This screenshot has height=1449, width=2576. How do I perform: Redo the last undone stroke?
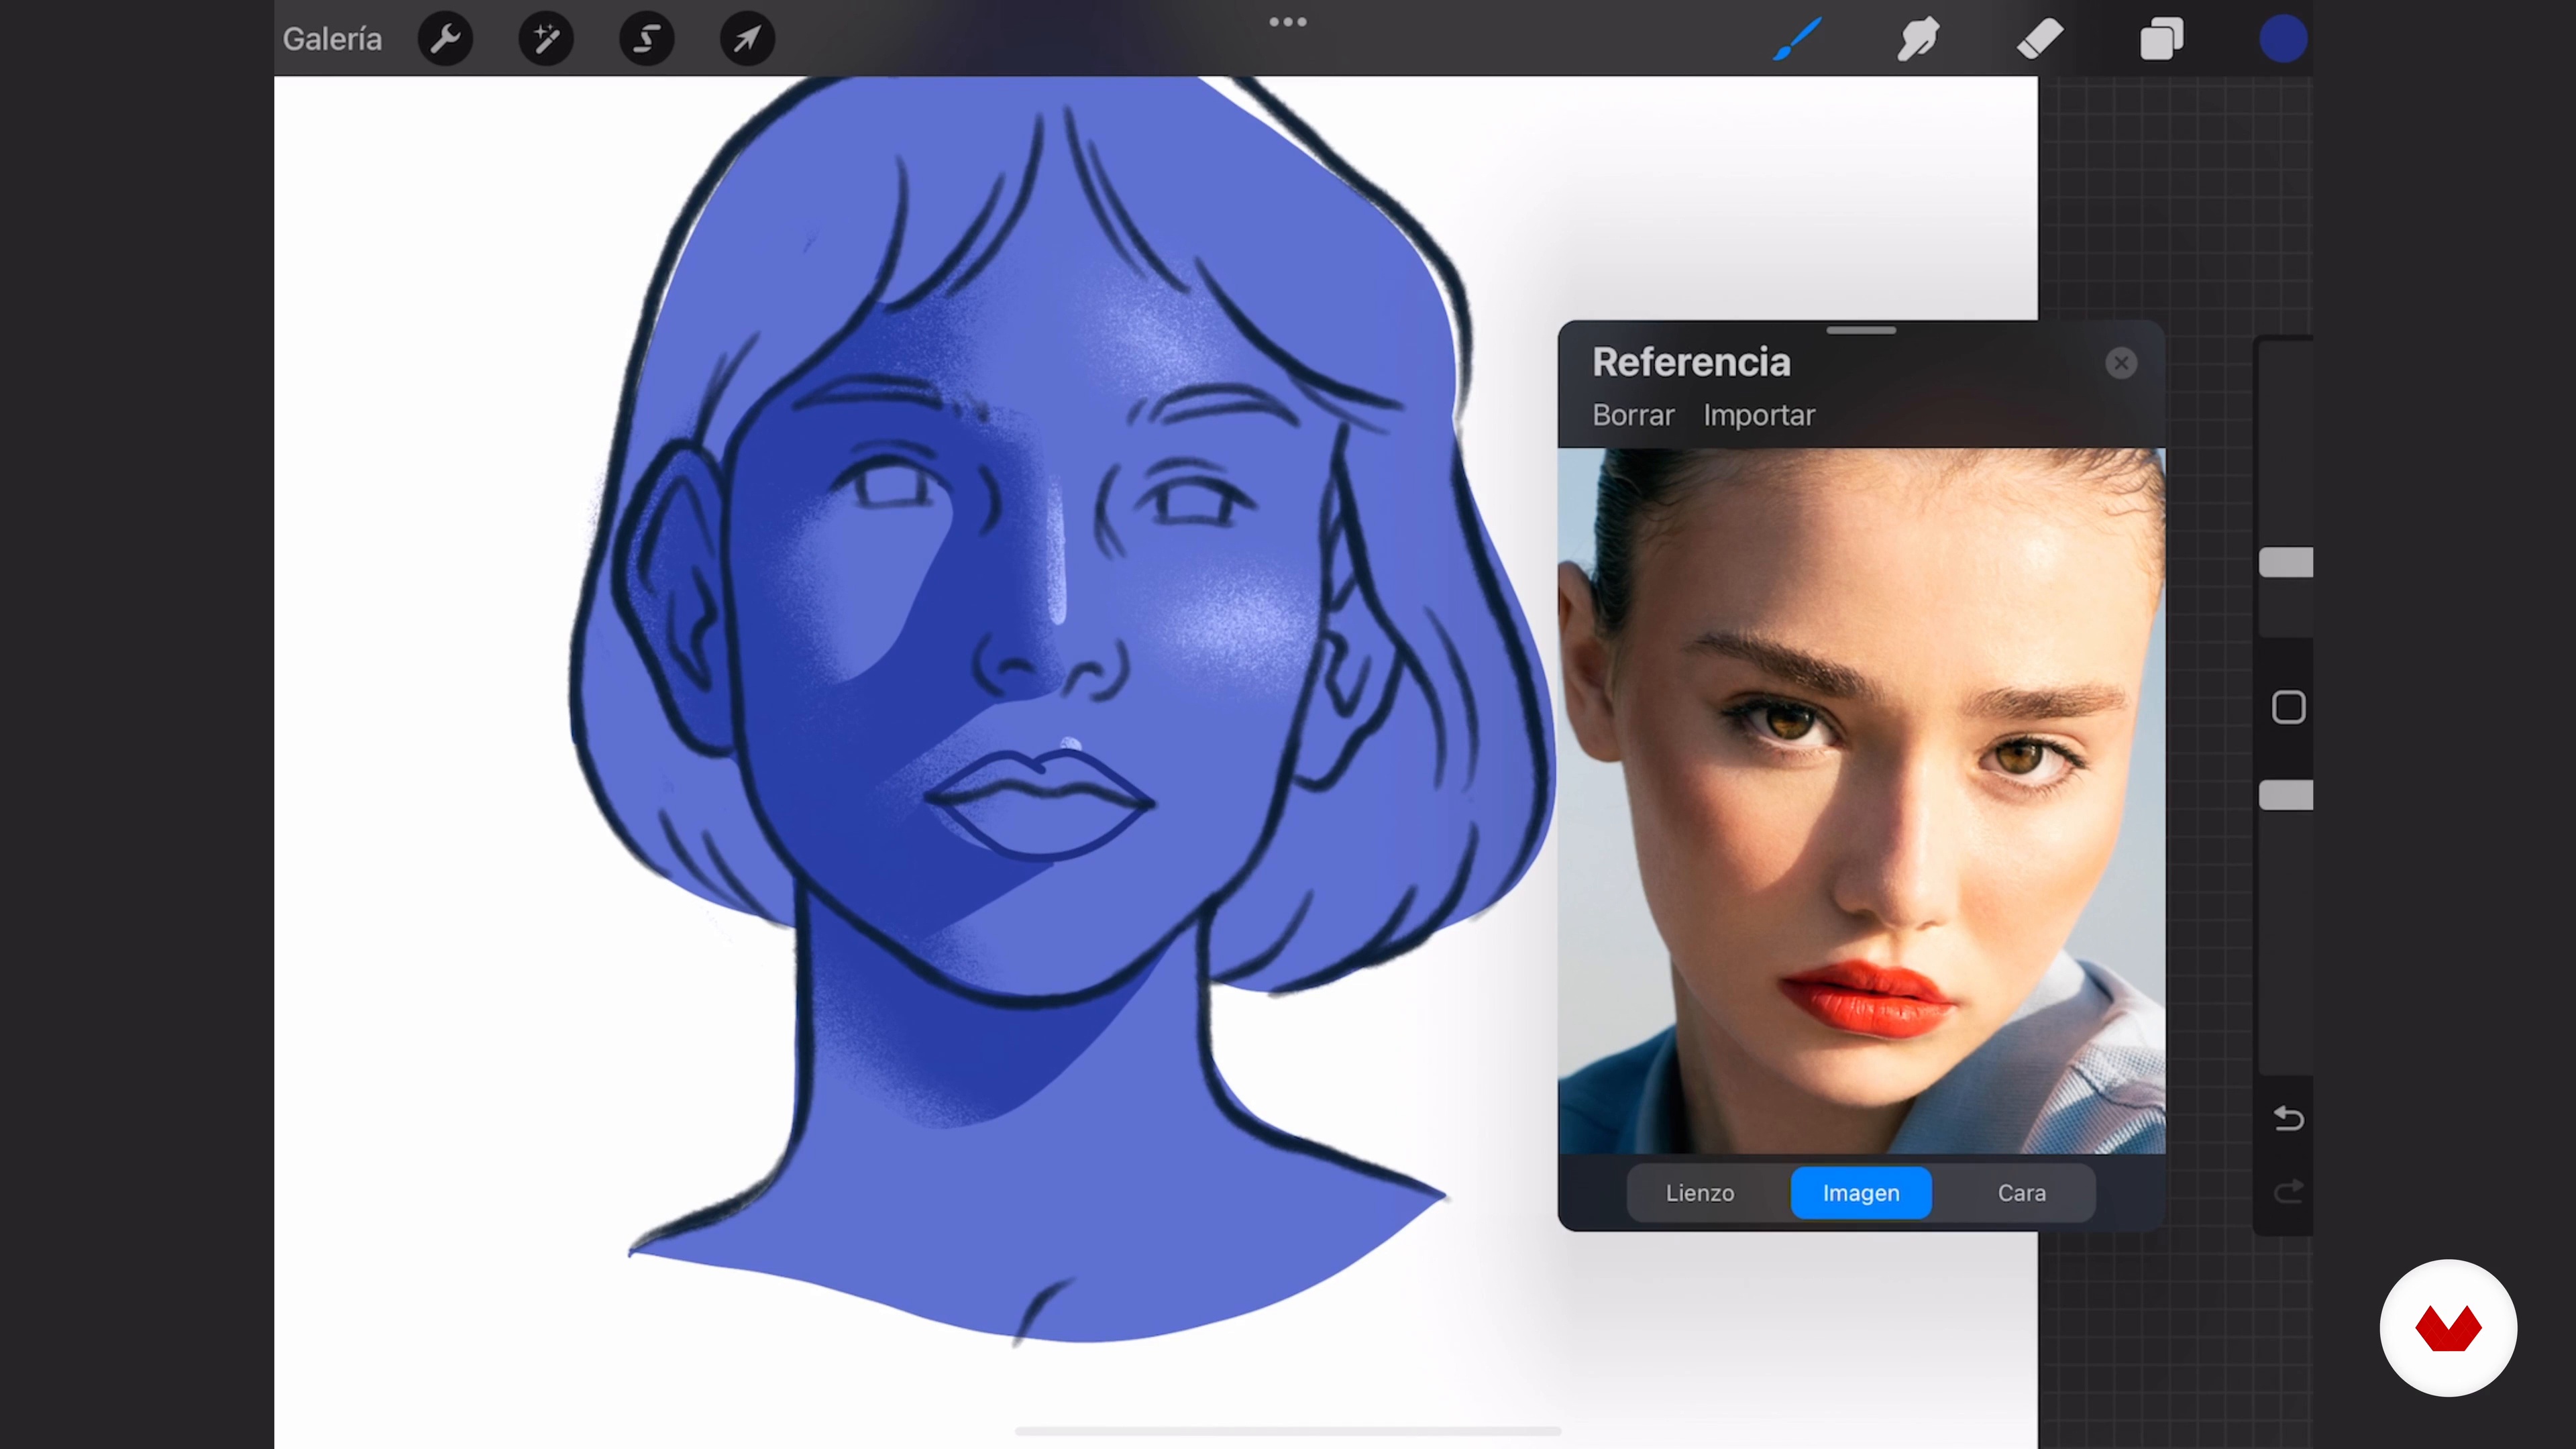[2289, 1191]
